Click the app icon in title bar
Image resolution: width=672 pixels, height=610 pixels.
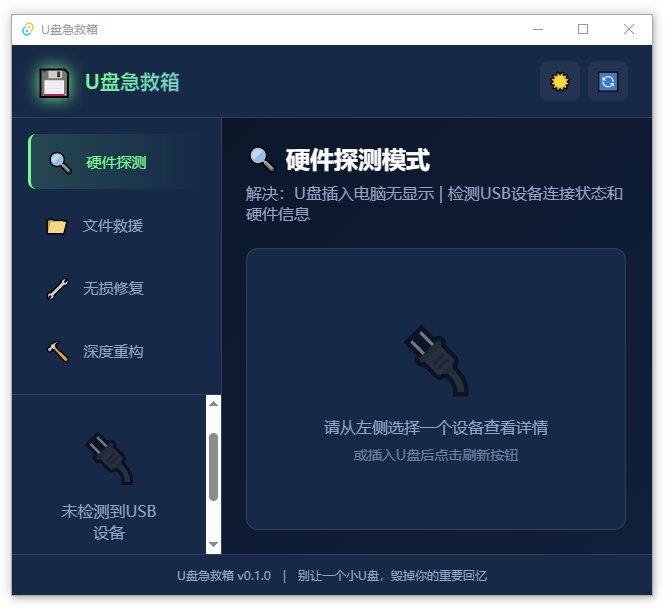coord(28,30)
